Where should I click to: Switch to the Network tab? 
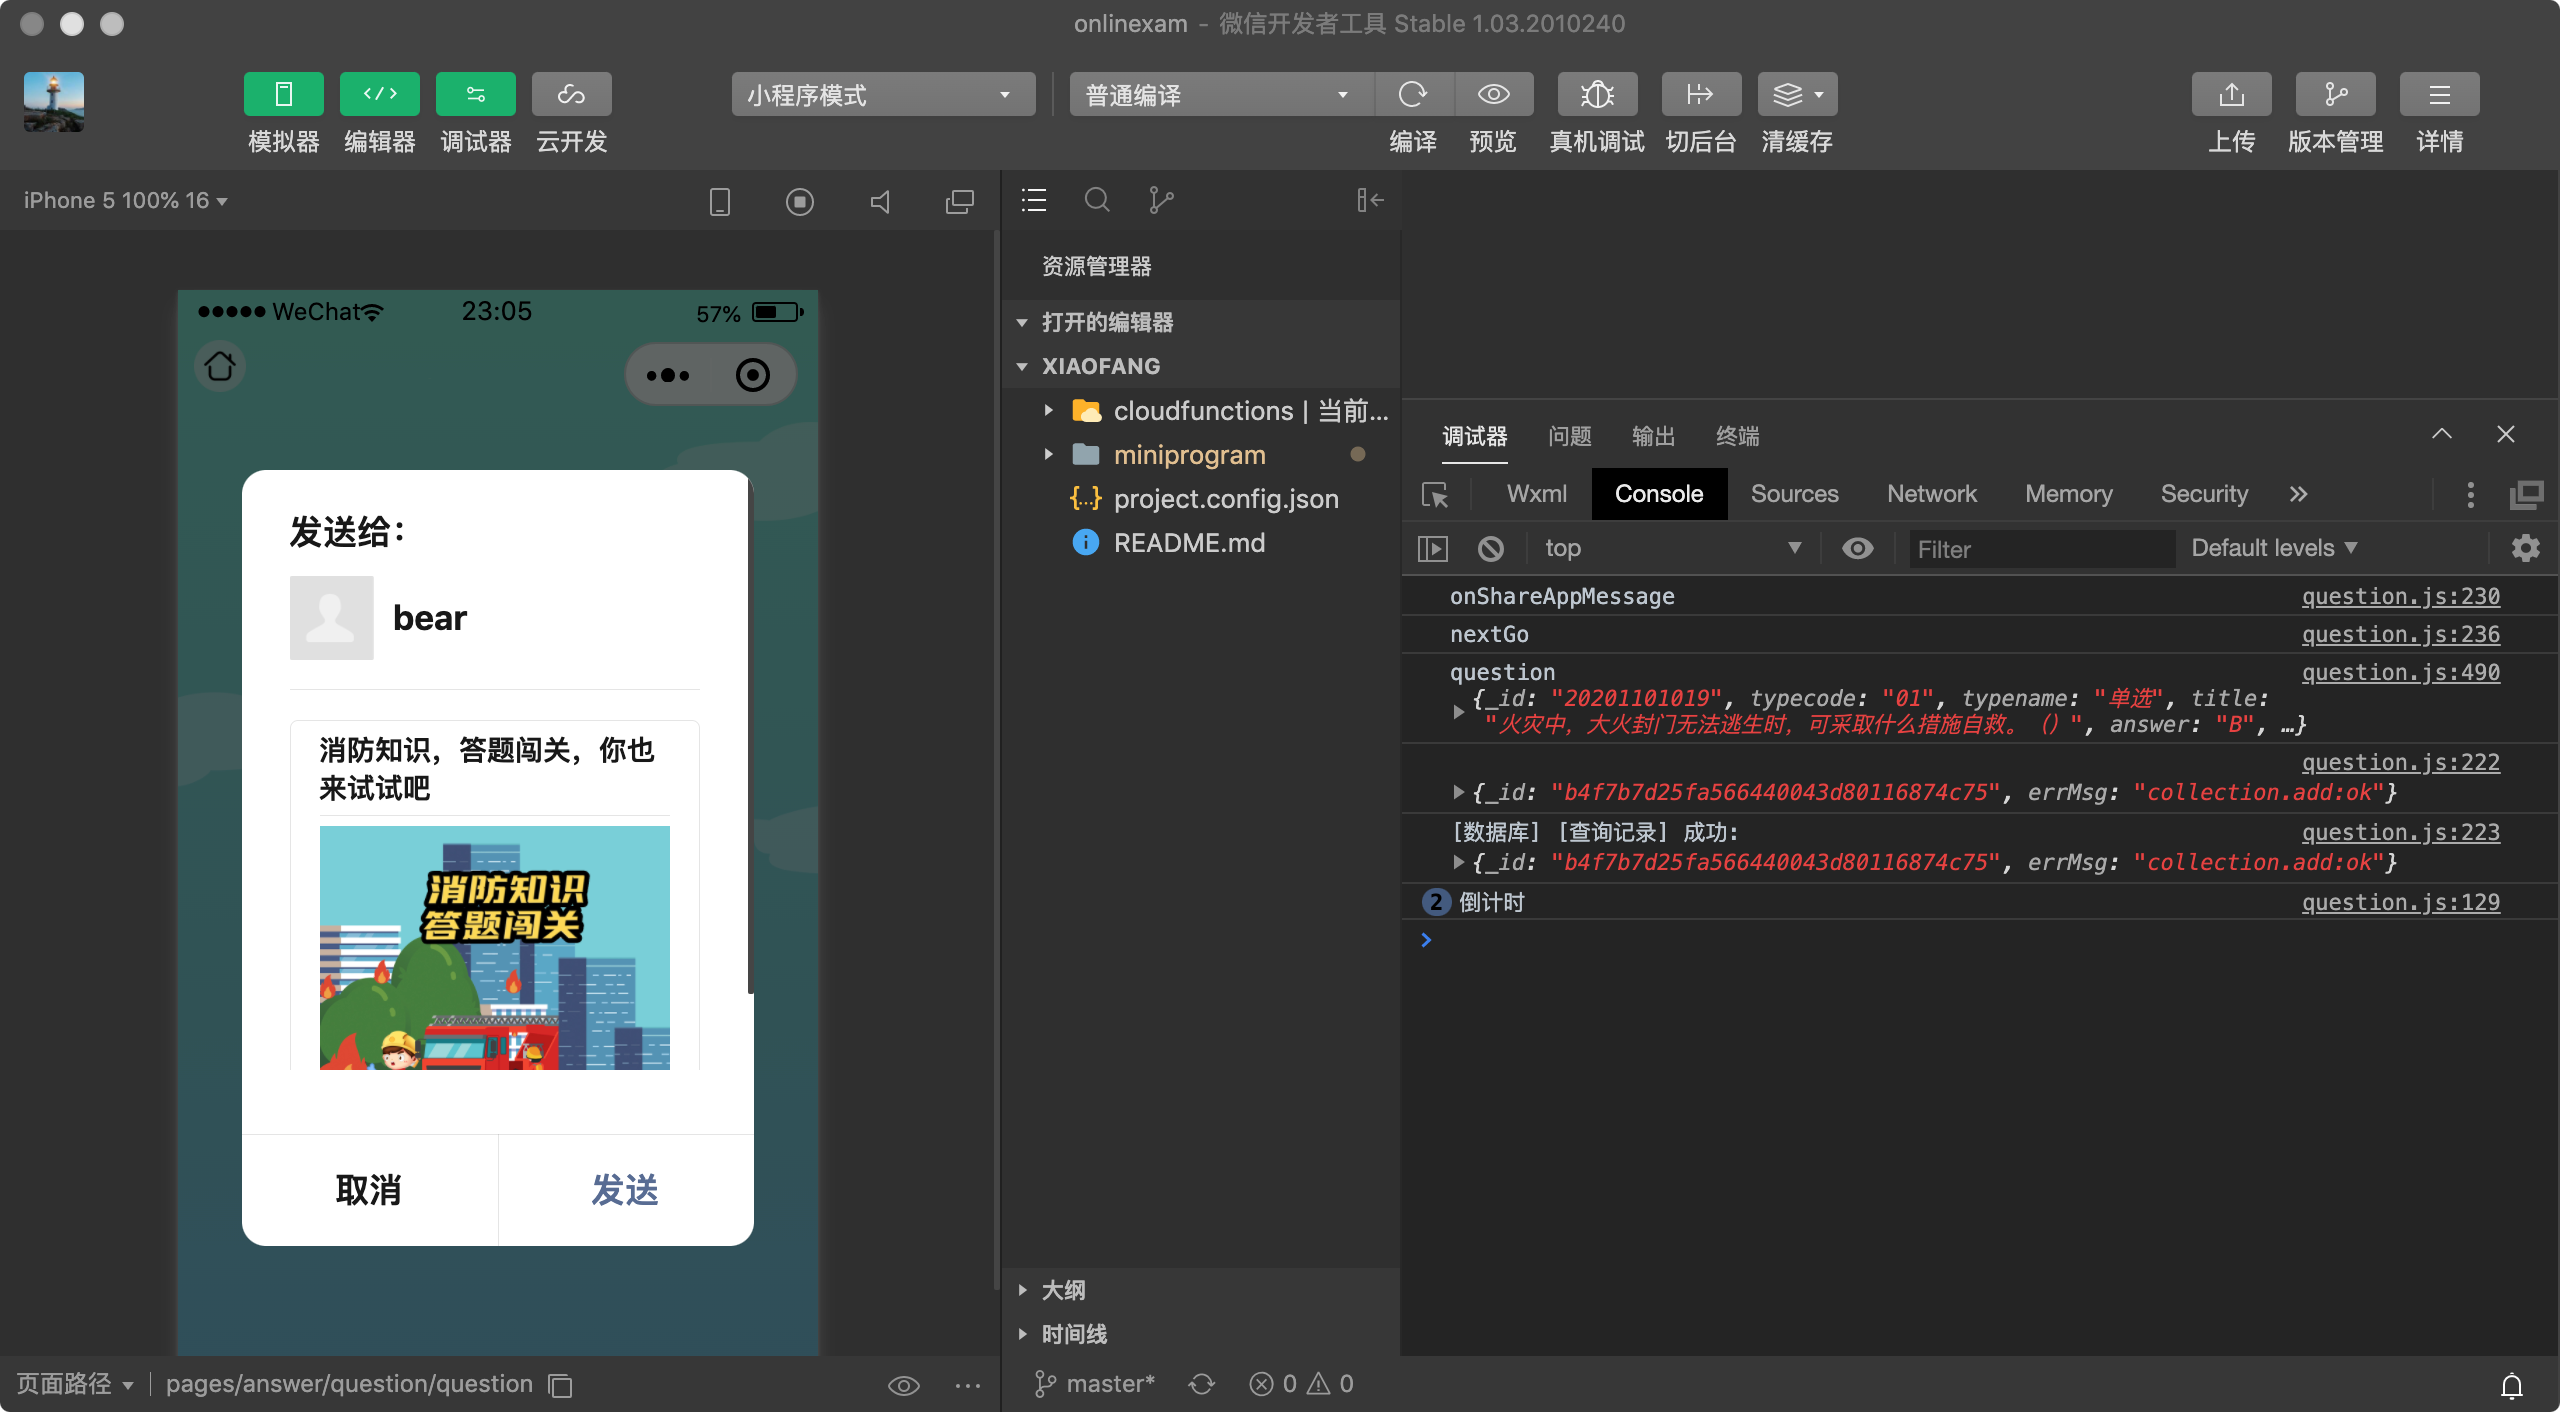click(1931, 494)
